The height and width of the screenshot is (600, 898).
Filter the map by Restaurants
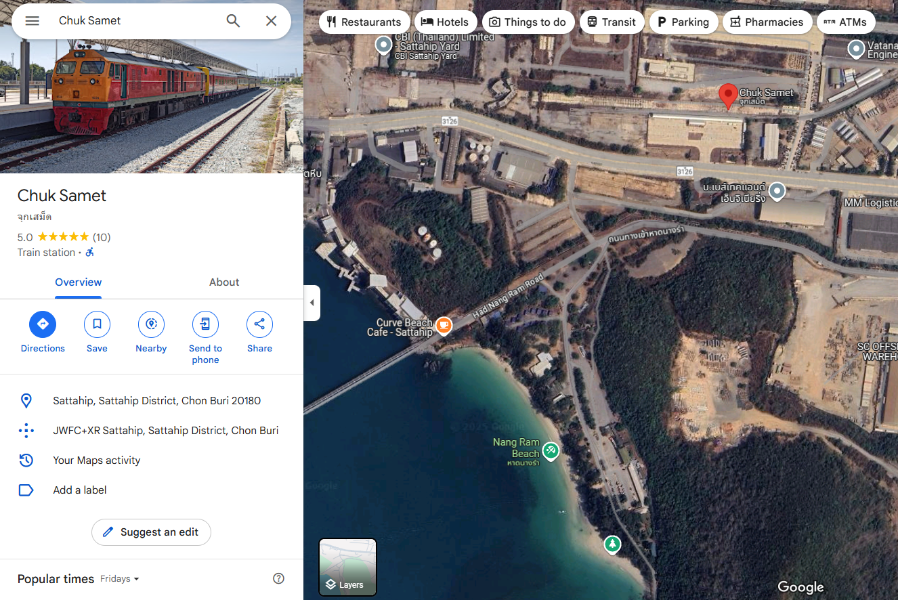pos(363,22)
